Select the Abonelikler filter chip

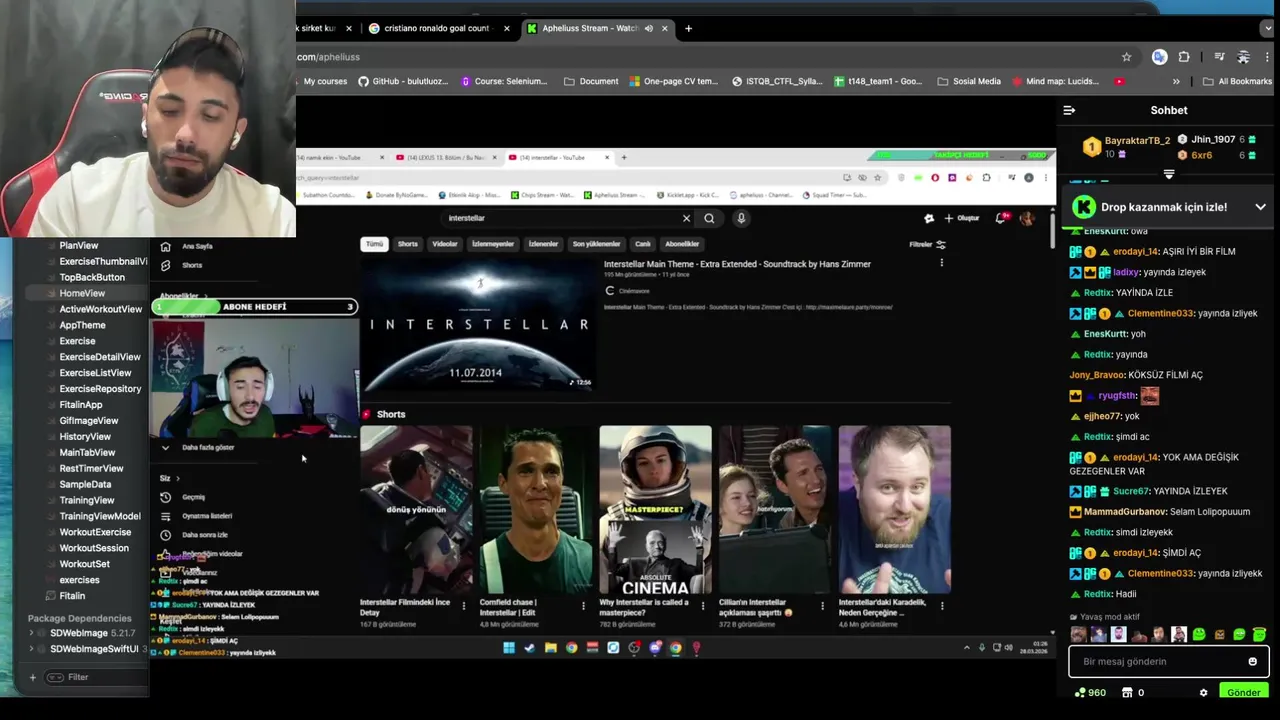click(x=682, y=244)
